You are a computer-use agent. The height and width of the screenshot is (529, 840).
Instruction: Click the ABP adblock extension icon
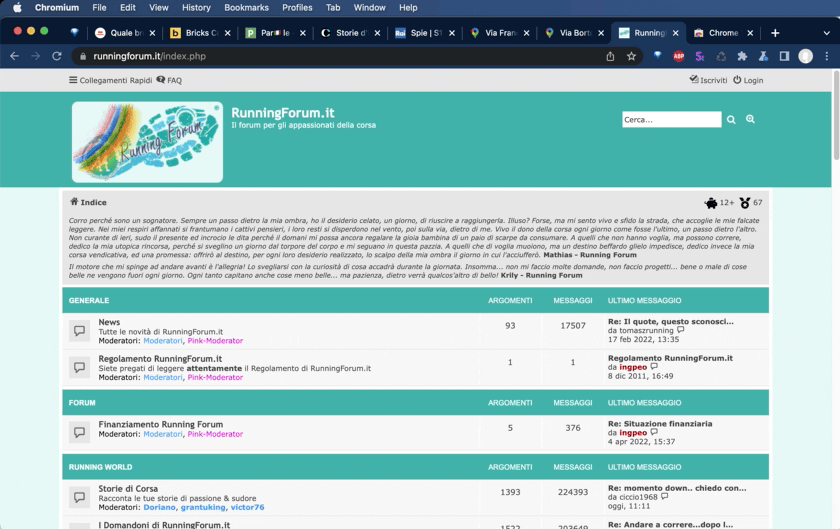coord(679,56)
